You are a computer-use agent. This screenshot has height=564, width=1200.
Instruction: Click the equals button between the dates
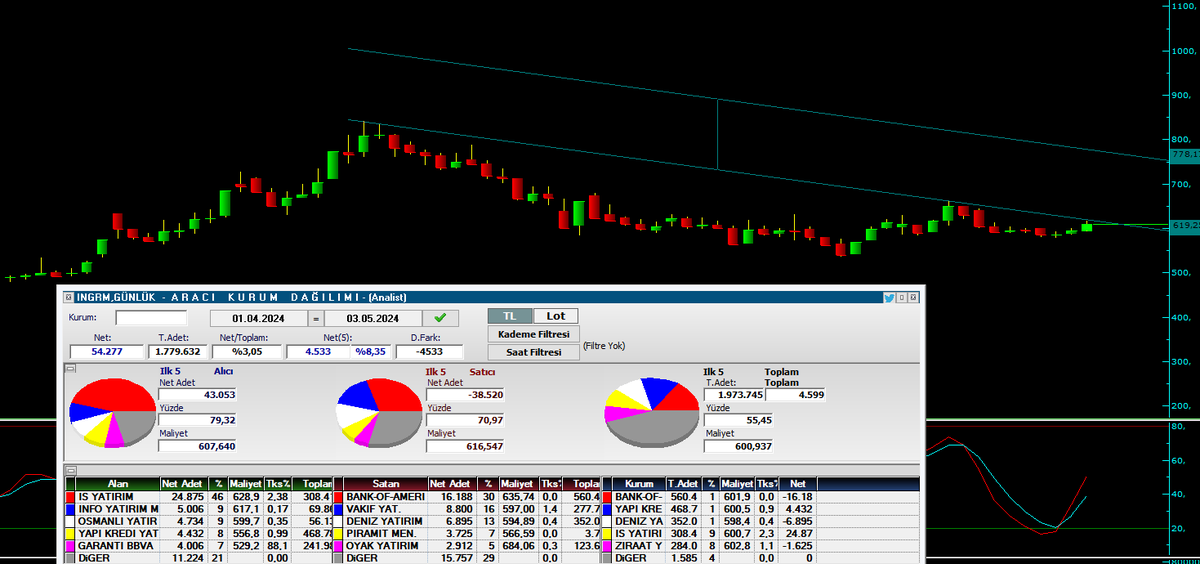click(314, 318)
